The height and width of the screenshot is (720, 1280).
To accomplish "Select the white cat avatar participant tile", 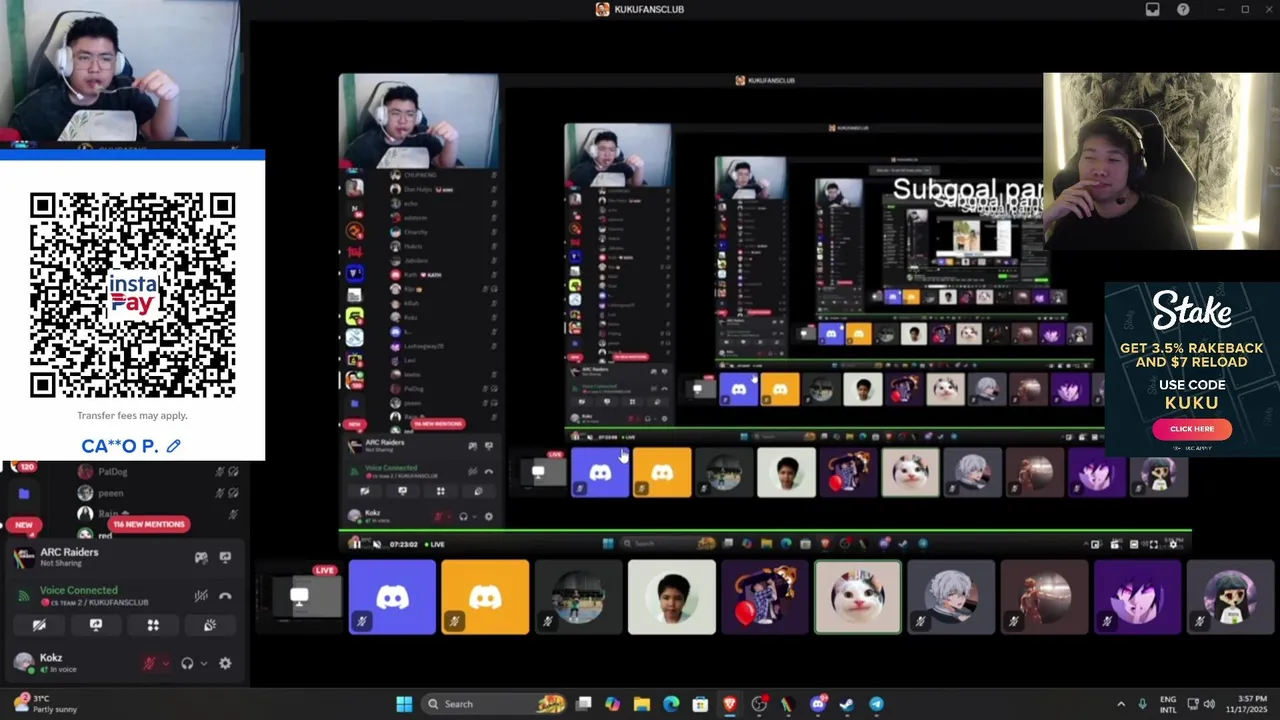I will pos(858,597).
